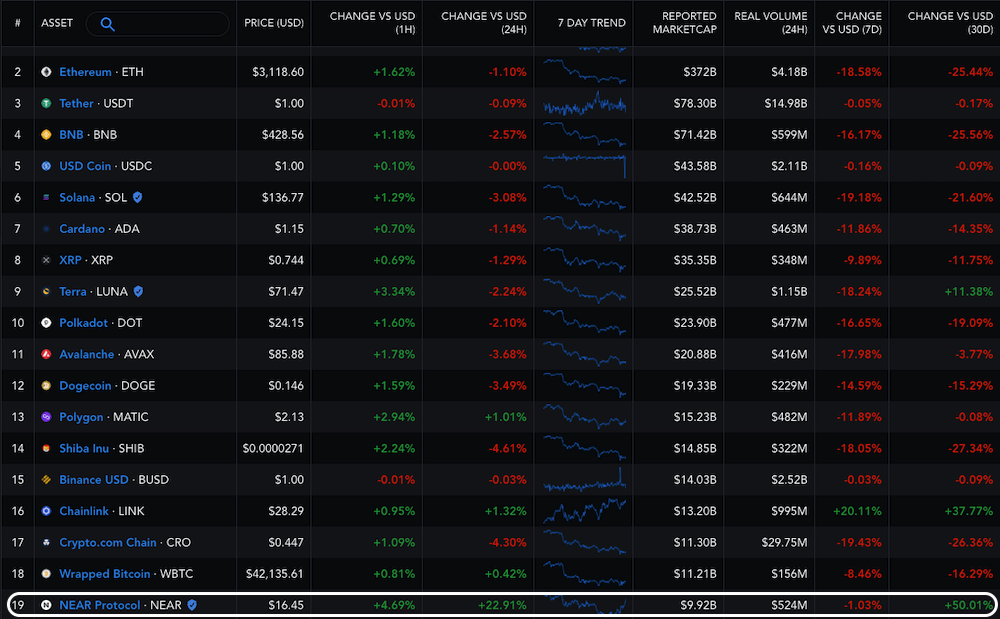
Task: Click the search magnifier icon
Action: point(108,24)
